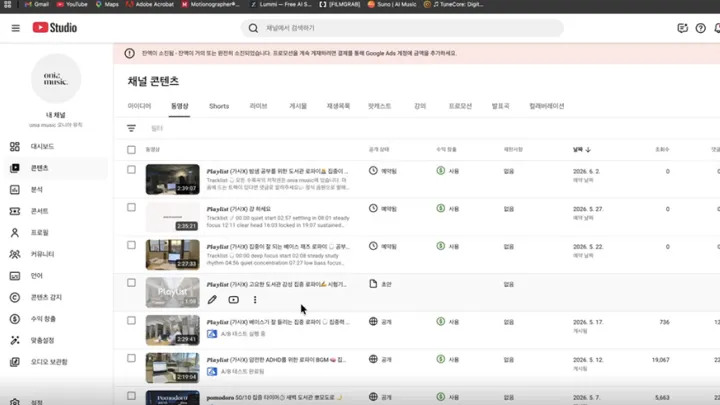This screenshot has height=405, width=720.
Task: Click pencil edit icon on draft video row
Action: click(x=212, y=300)
